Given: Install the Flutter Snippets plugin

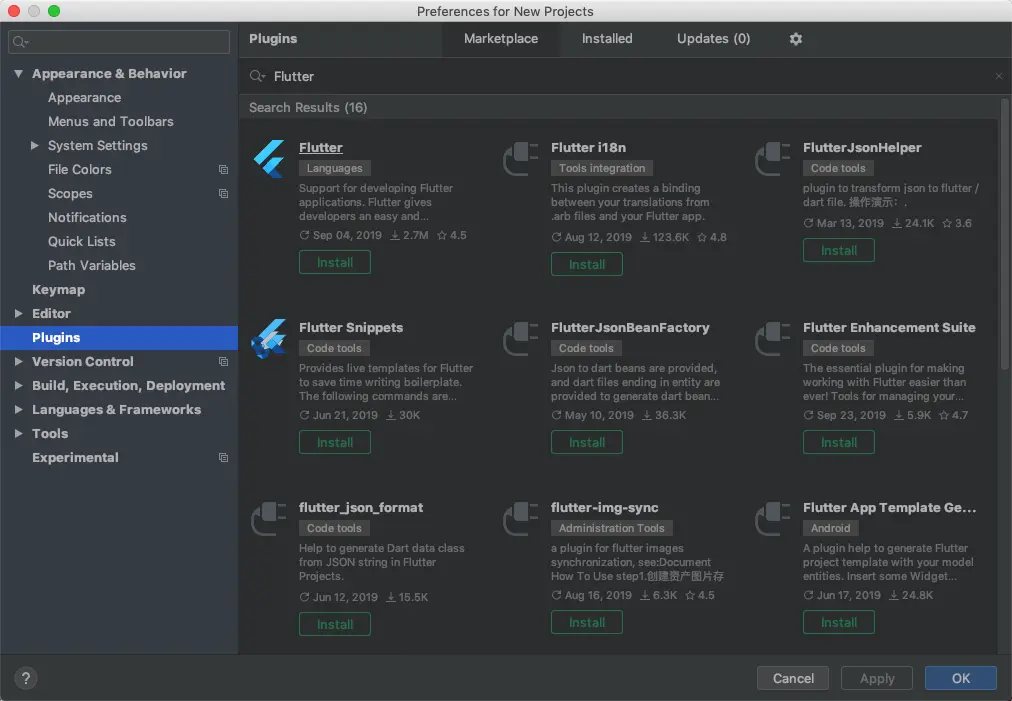Looking at the screenshot, I should (334, 443).
